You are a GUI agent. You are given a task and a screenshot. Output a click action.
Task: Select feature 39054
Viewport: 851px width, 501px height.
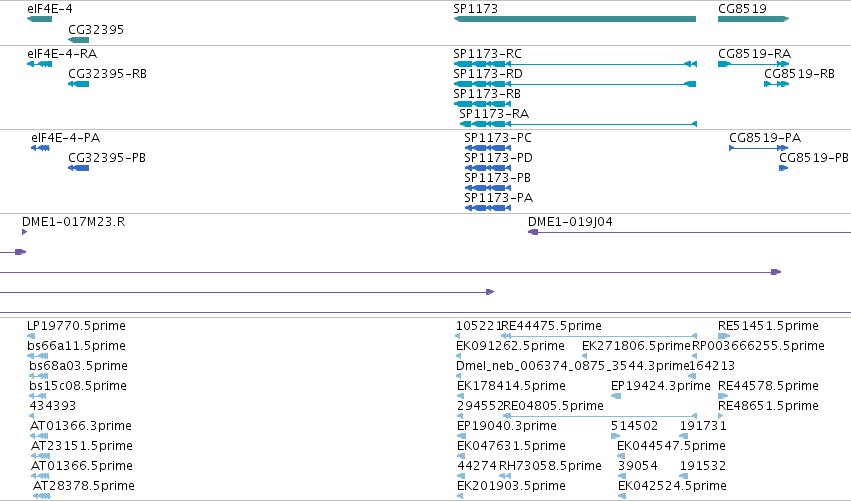coord(622,477)
